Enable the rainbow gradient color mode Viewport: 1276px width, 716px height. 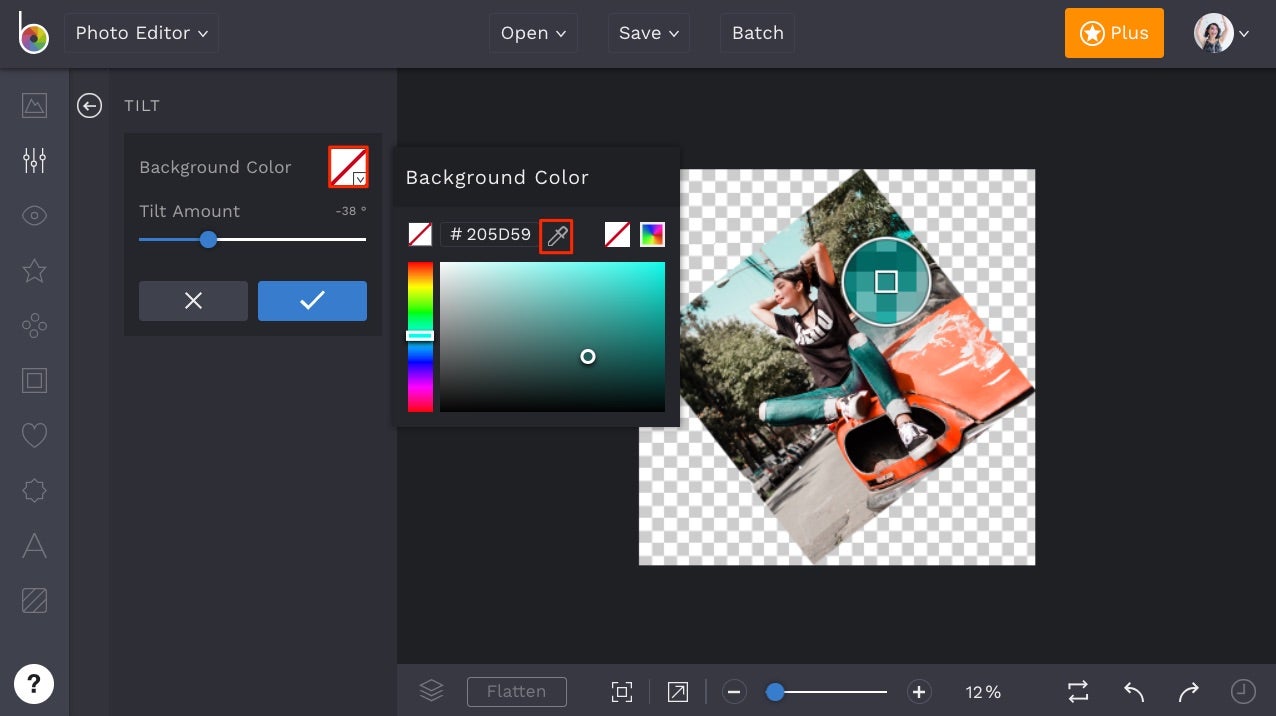652,234
